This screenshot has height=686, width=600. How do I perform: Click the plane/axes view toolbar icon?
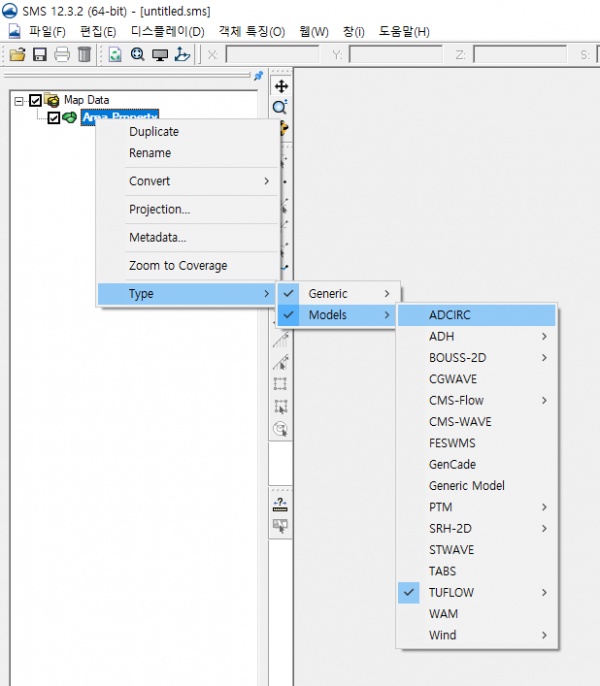182,55
